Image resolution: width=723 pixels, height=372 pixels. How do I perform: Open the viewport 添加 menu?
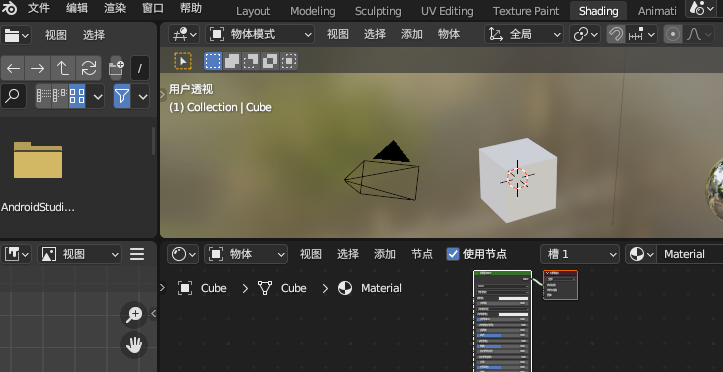411,34
